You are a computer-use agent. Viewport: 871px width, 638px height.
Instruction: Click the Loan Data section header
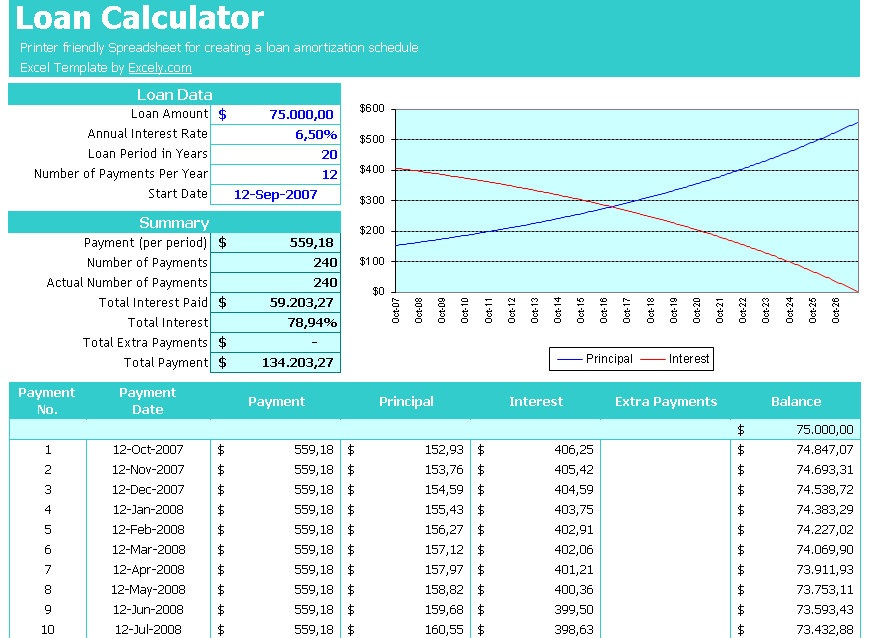(174, 94)
